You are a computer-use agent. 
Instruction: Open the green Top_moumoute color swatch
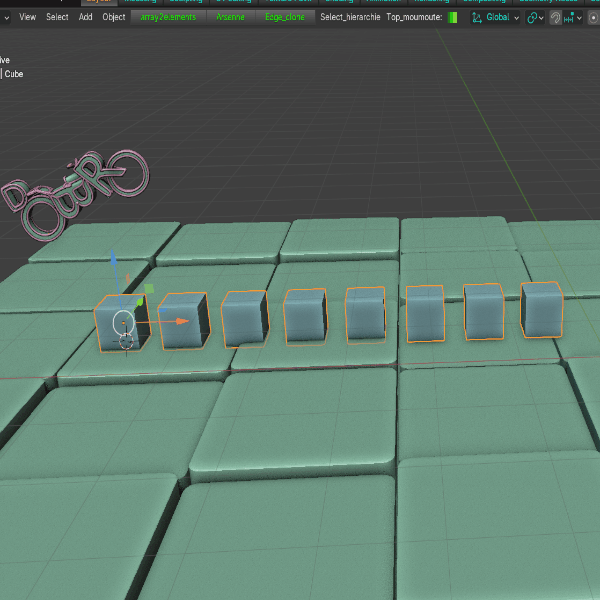[452, 17]
